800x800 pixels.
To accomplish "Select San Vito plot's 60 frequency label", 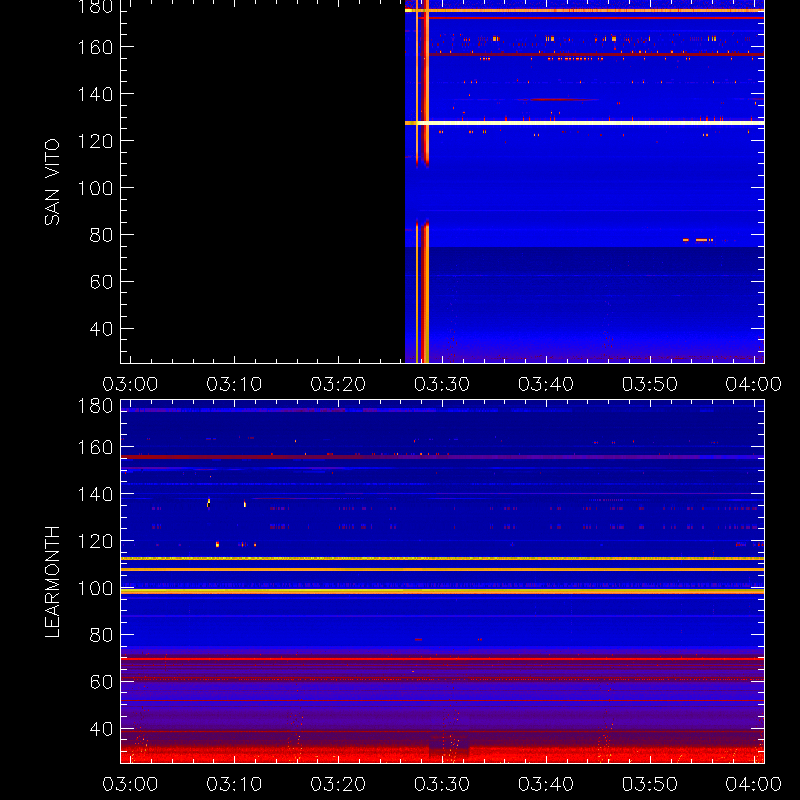I will (101, 282).
